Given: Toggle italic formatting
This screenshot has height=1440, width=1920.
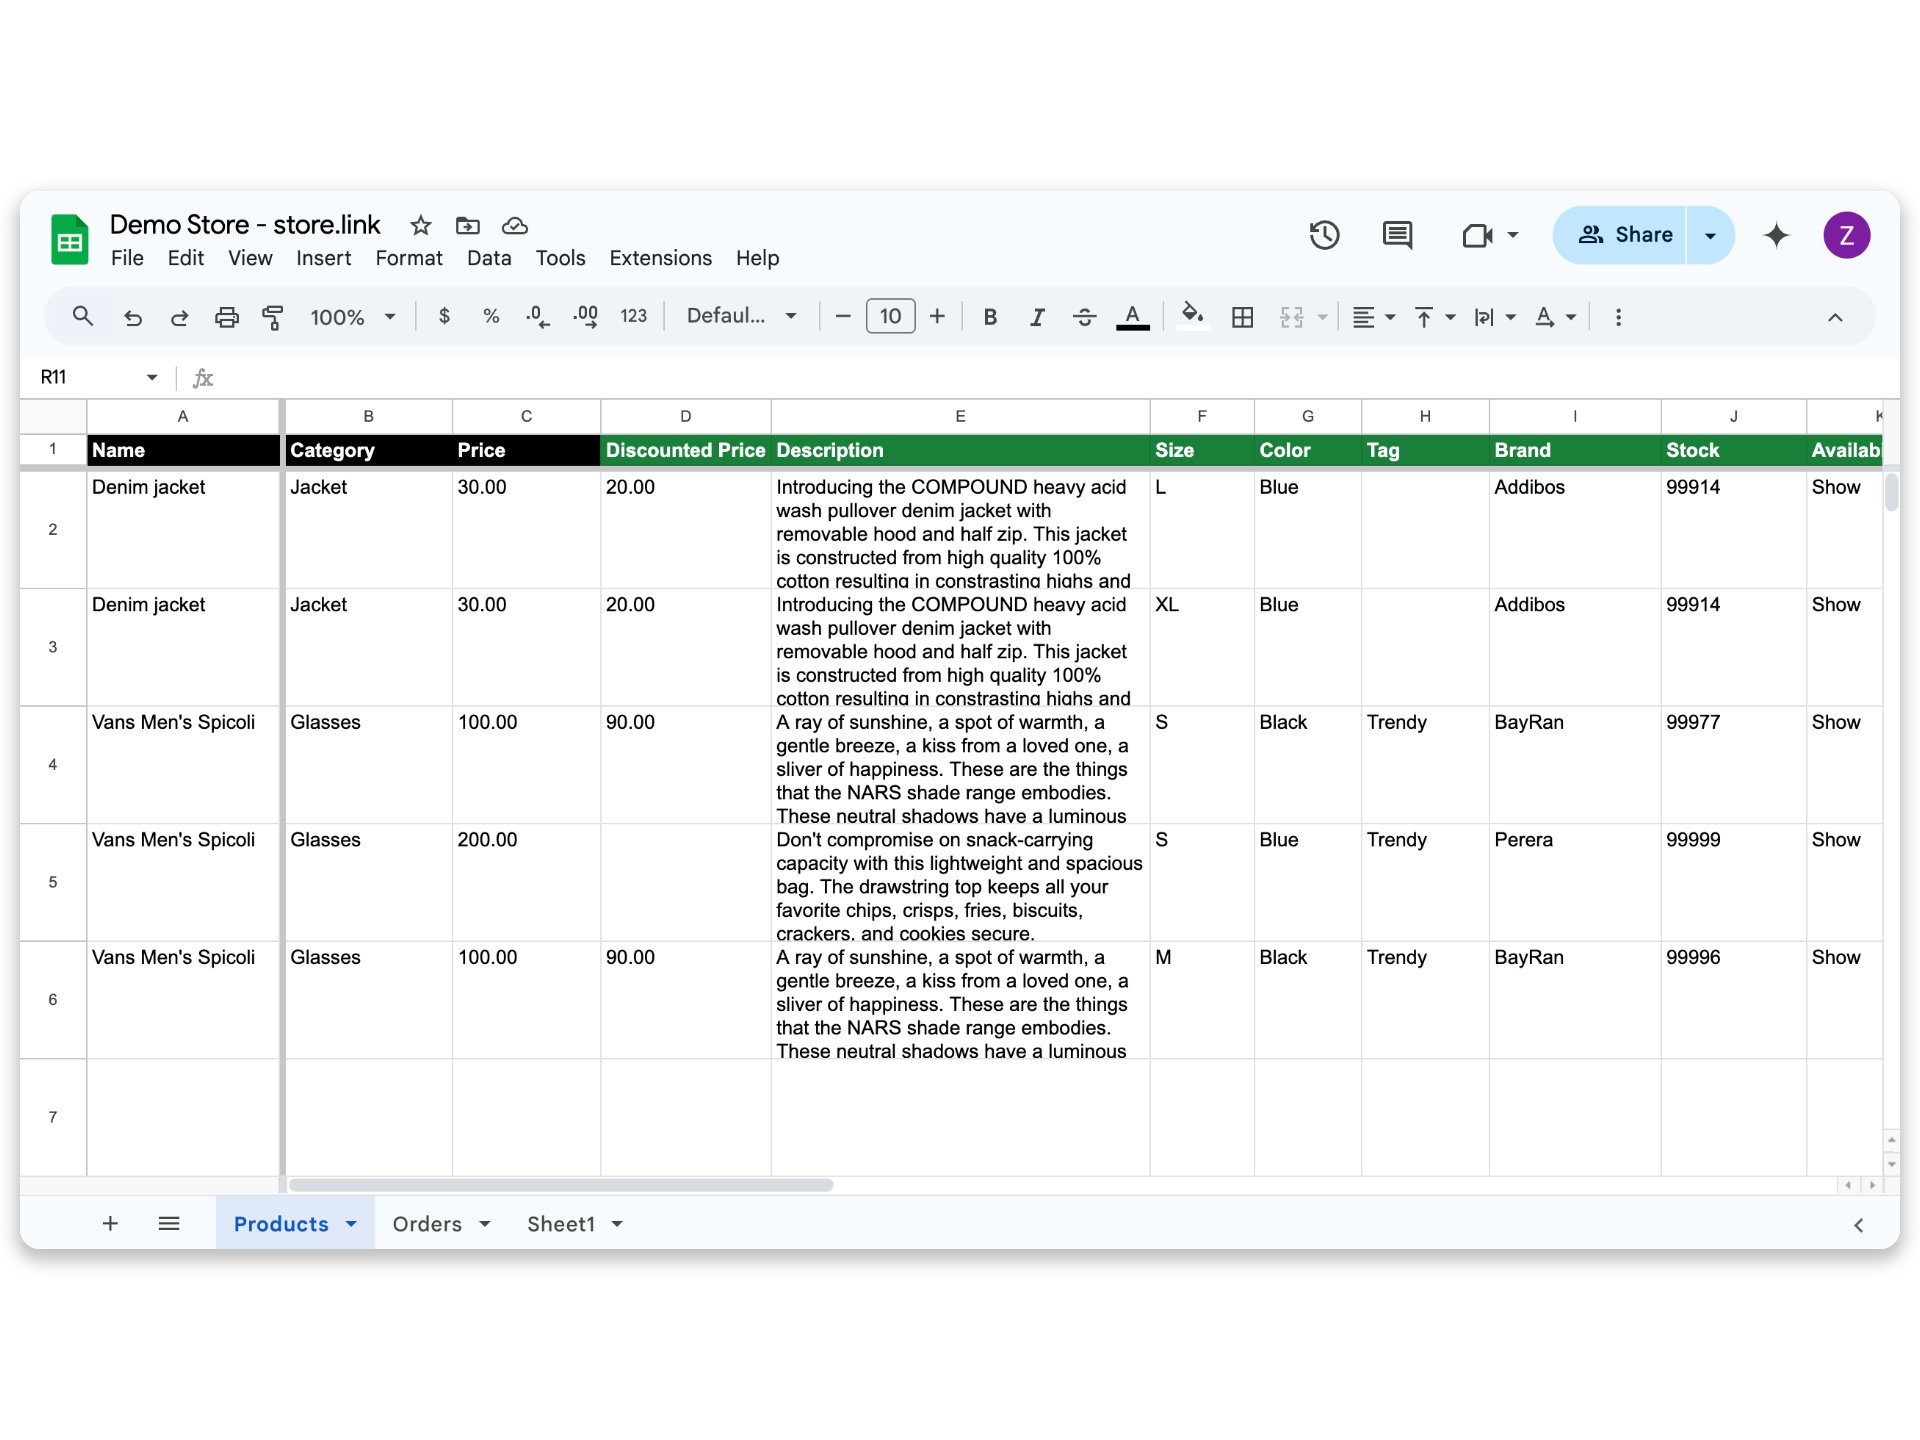Looking at the screenshot, I should pos(1037,317).
